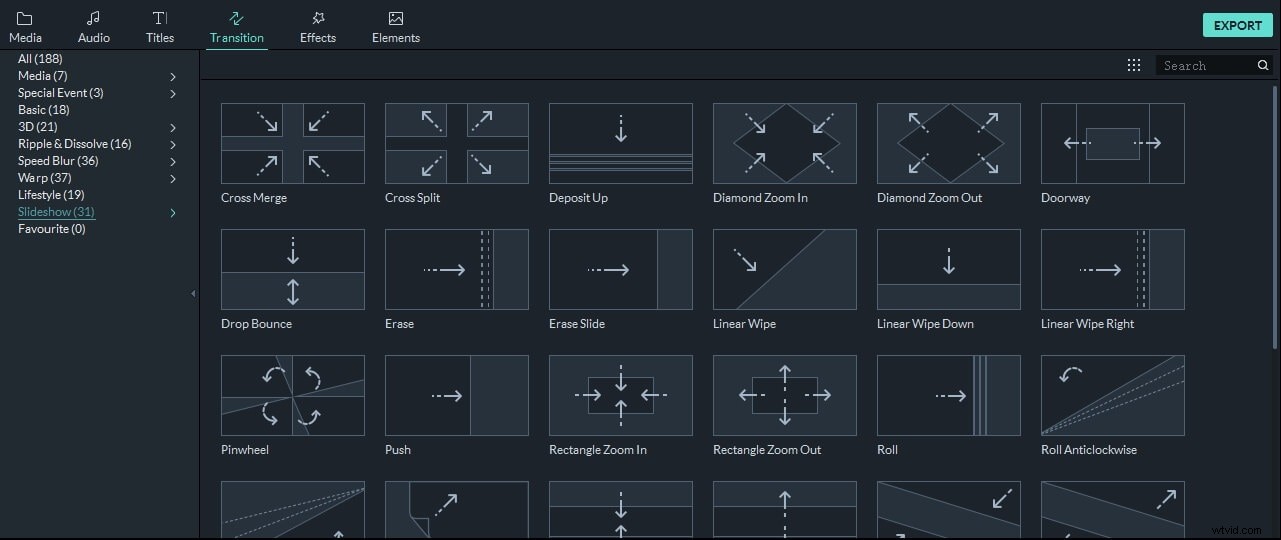Image resolution: width=1281 pixels, height=540 pixels.
Task: Select the Lifestyle (19) category
Action: click(51, 195)
